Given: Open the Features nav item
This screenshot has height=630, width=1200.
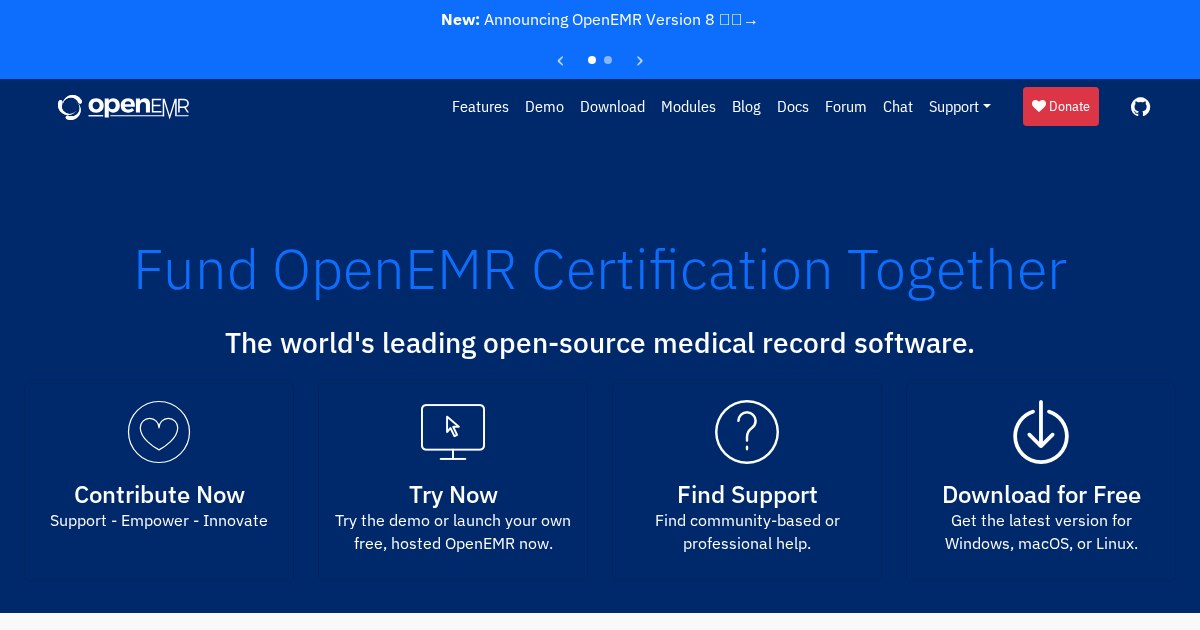Looking at the screenshot, I should tap(480, 107).
